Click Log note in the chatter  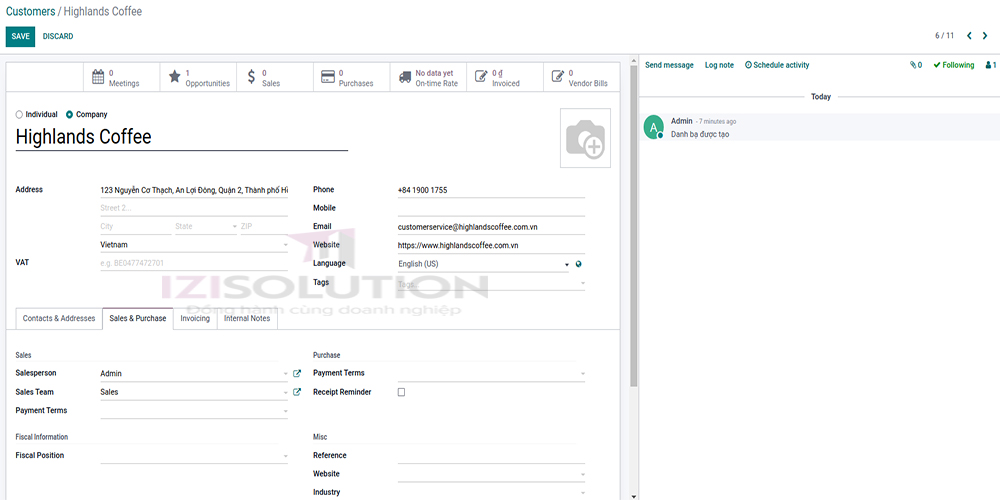coord(719,65)
